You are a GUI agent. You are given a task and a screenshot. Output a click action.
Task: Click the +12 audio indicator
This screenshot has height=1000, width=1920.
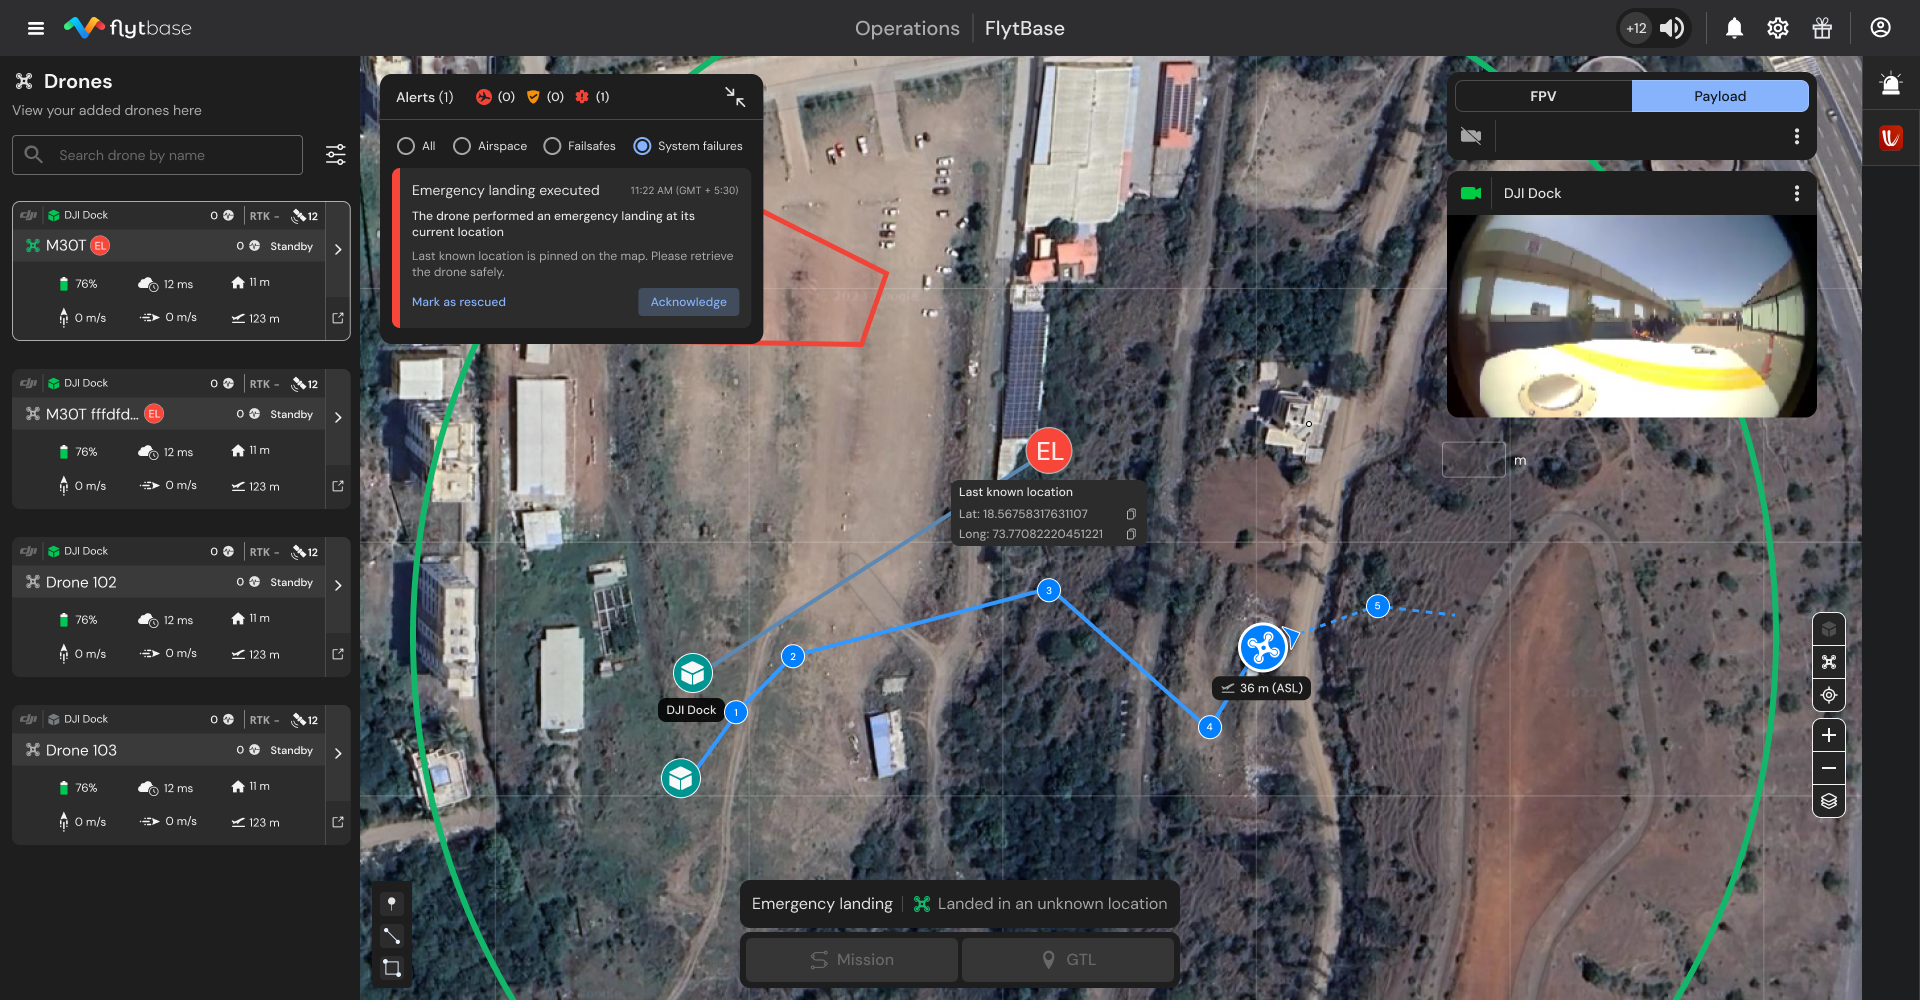tap(1636, 28)
